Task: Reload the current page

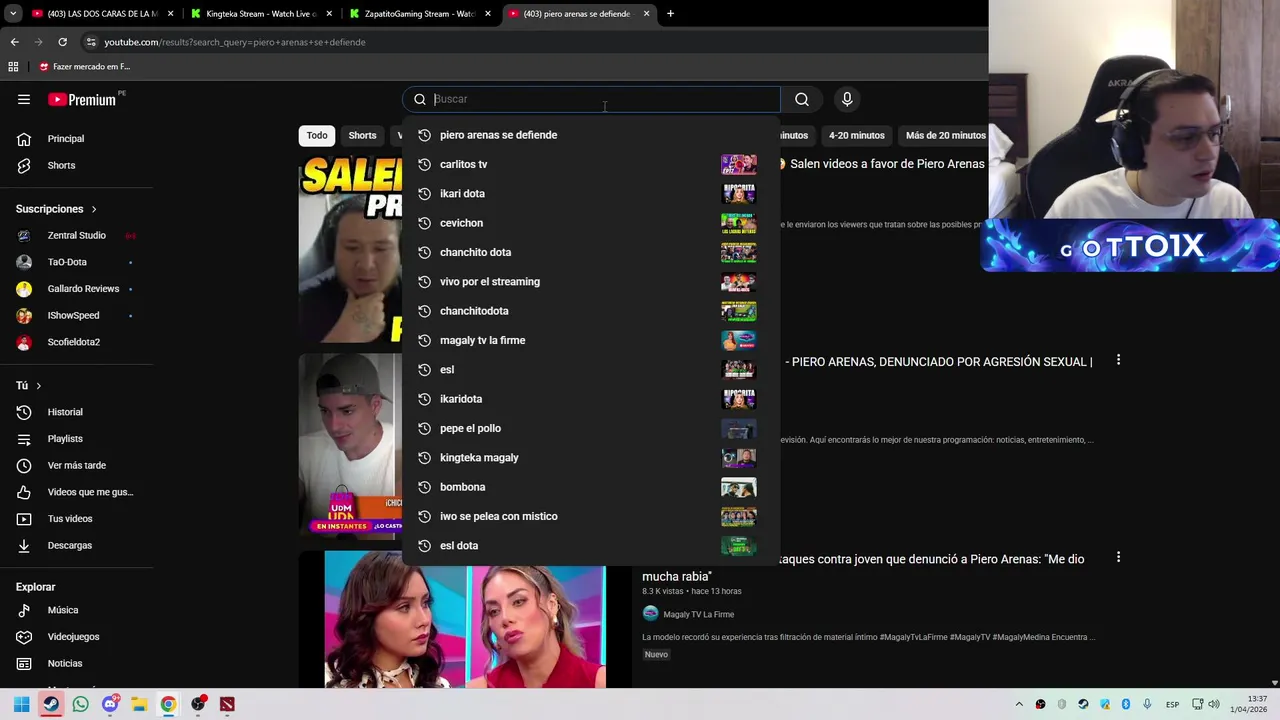Action: coord(62,42)
